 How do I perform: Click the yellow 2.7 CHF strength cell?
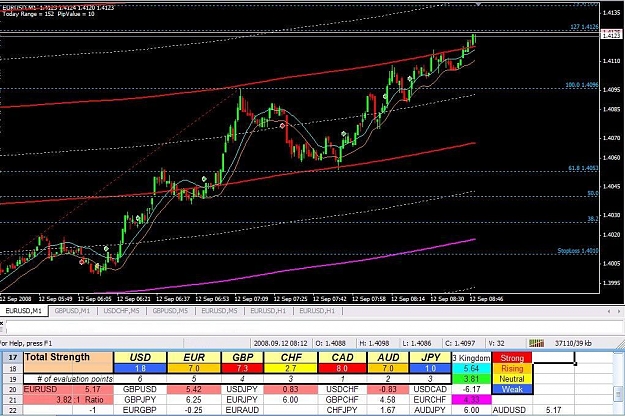[291, 369]
